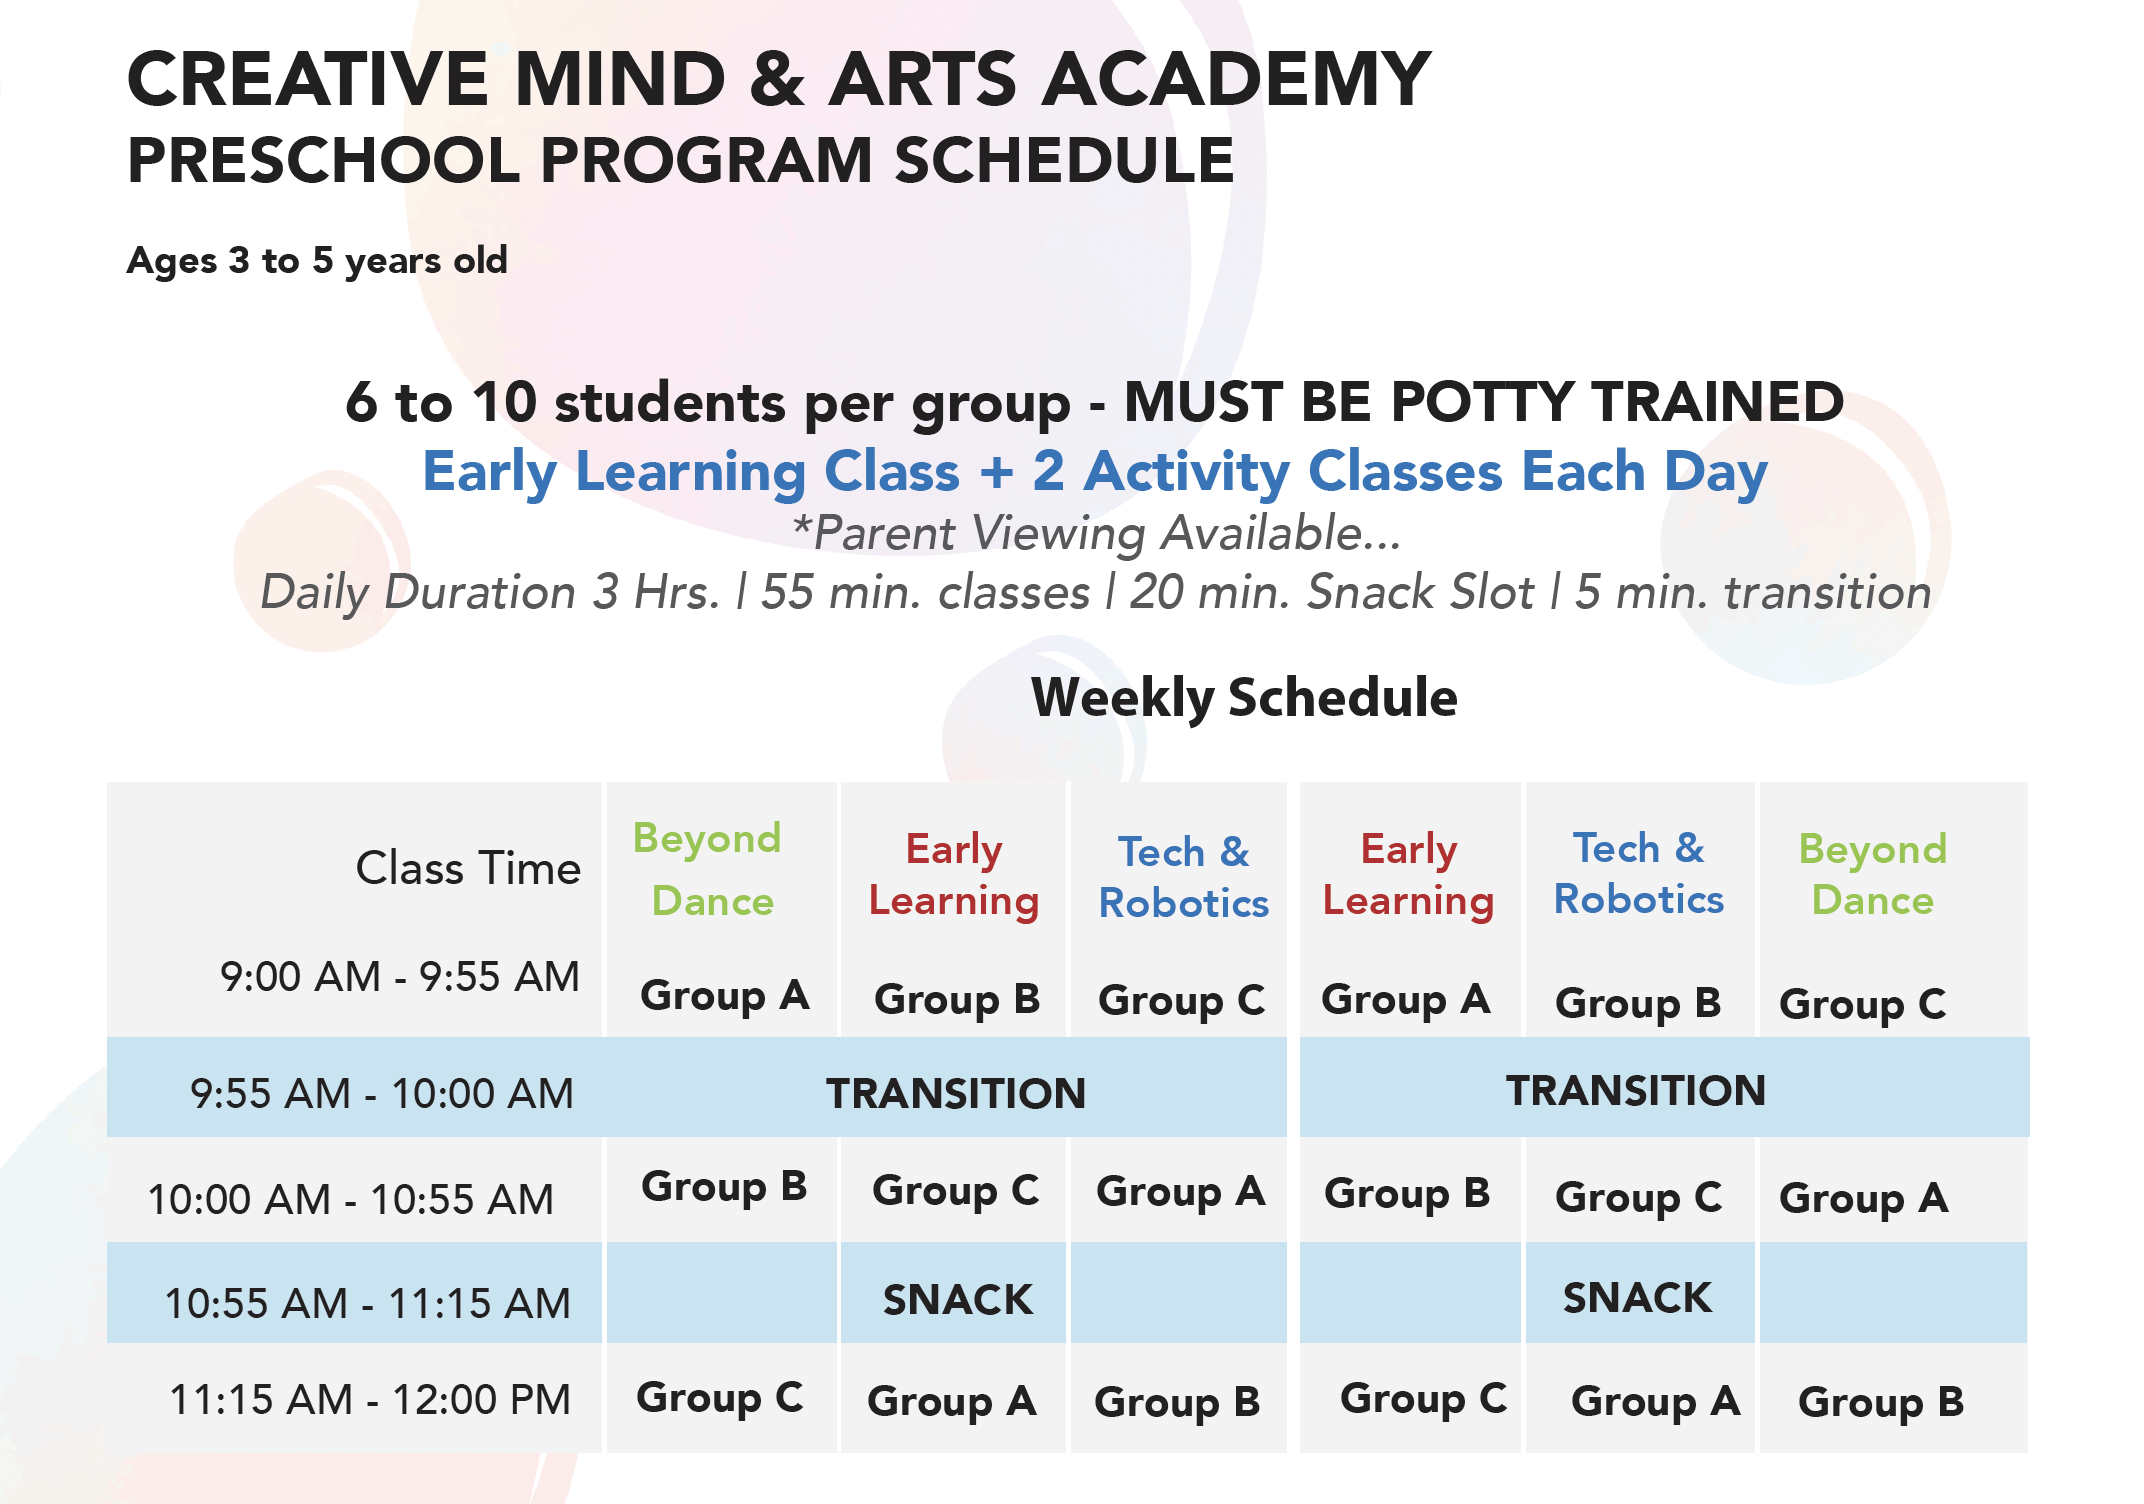Click the 10:55 AM - 11:15 AM time label
Screen dimensions: 2144x1504
(368, 1303)
